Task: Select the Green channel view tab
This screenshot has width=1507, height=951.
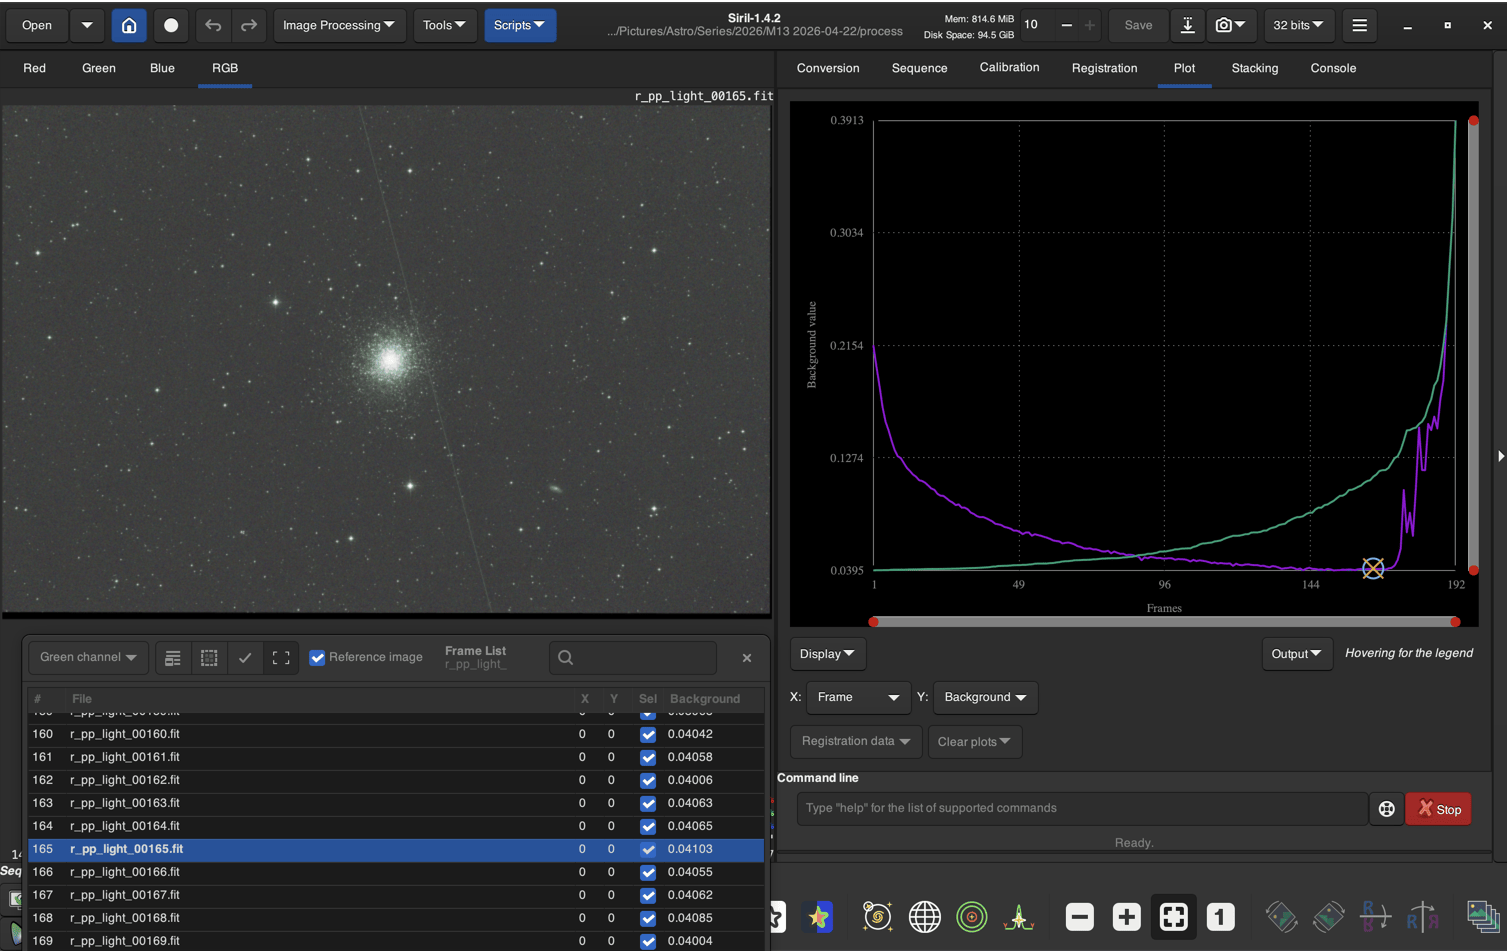Action: tap(99, 68)
